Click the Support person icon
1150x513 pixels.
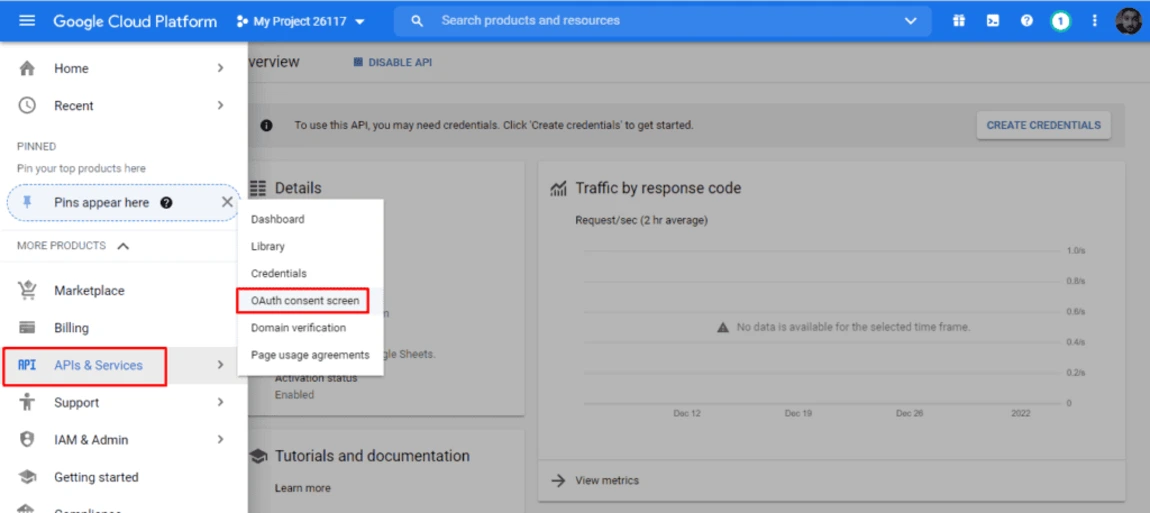27,402
